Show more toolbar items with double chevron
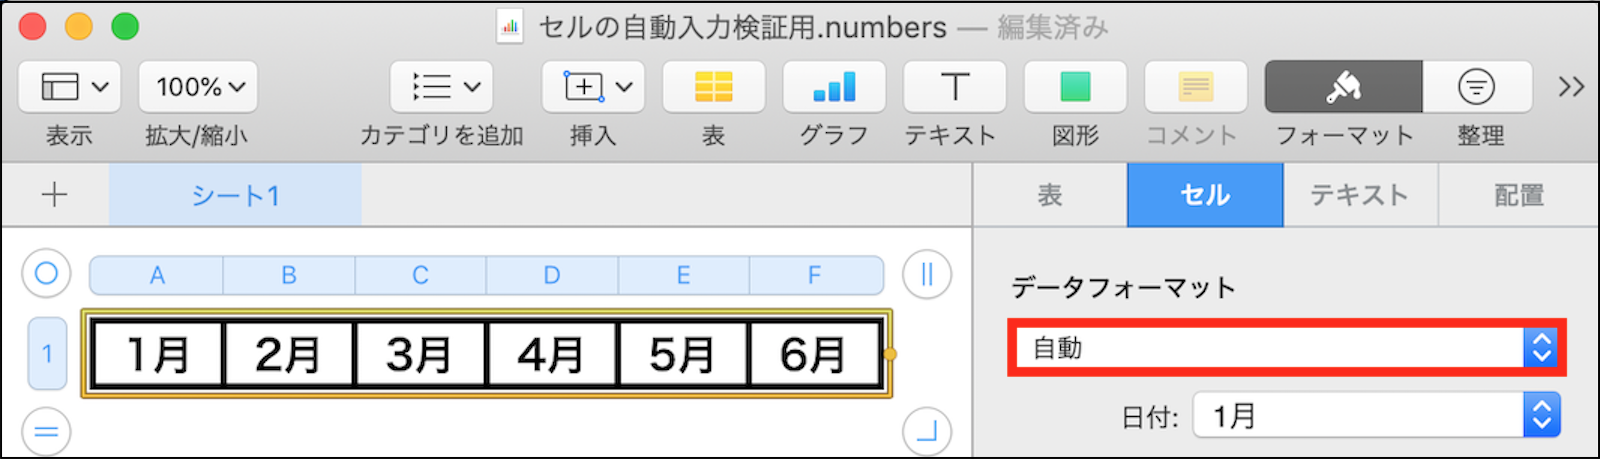 coord(1571,88)
